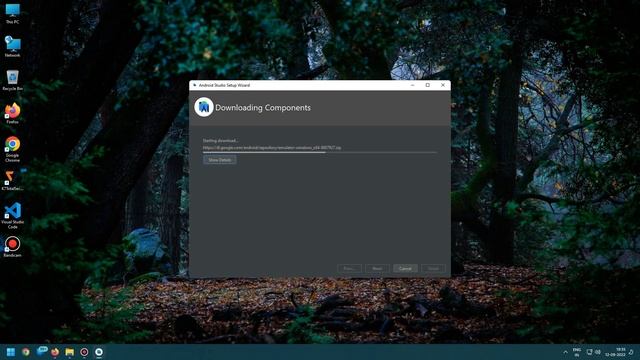This screenshot has width=640, height=360.
Task: Switch to Bandicam recorder in the taskbar
Action: click(x=84, y=352)
